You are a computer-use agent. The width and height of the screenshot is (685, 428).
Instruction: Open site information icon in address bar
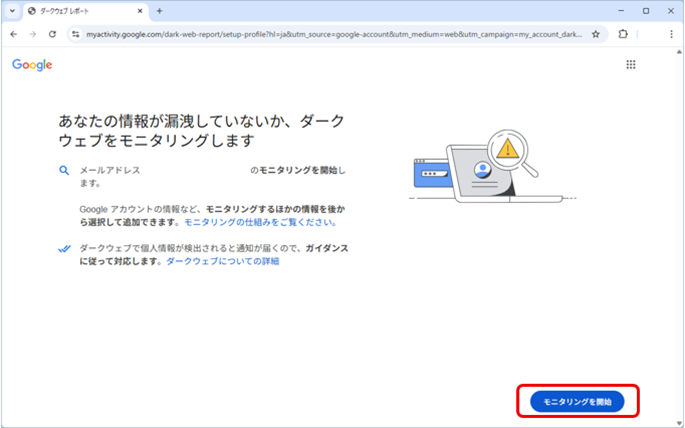coord(75,33)
